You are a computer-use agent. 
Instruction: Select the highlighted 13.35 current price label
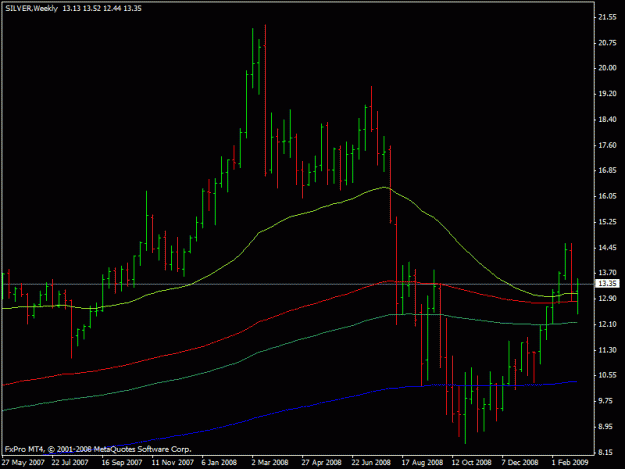point(607,283)
